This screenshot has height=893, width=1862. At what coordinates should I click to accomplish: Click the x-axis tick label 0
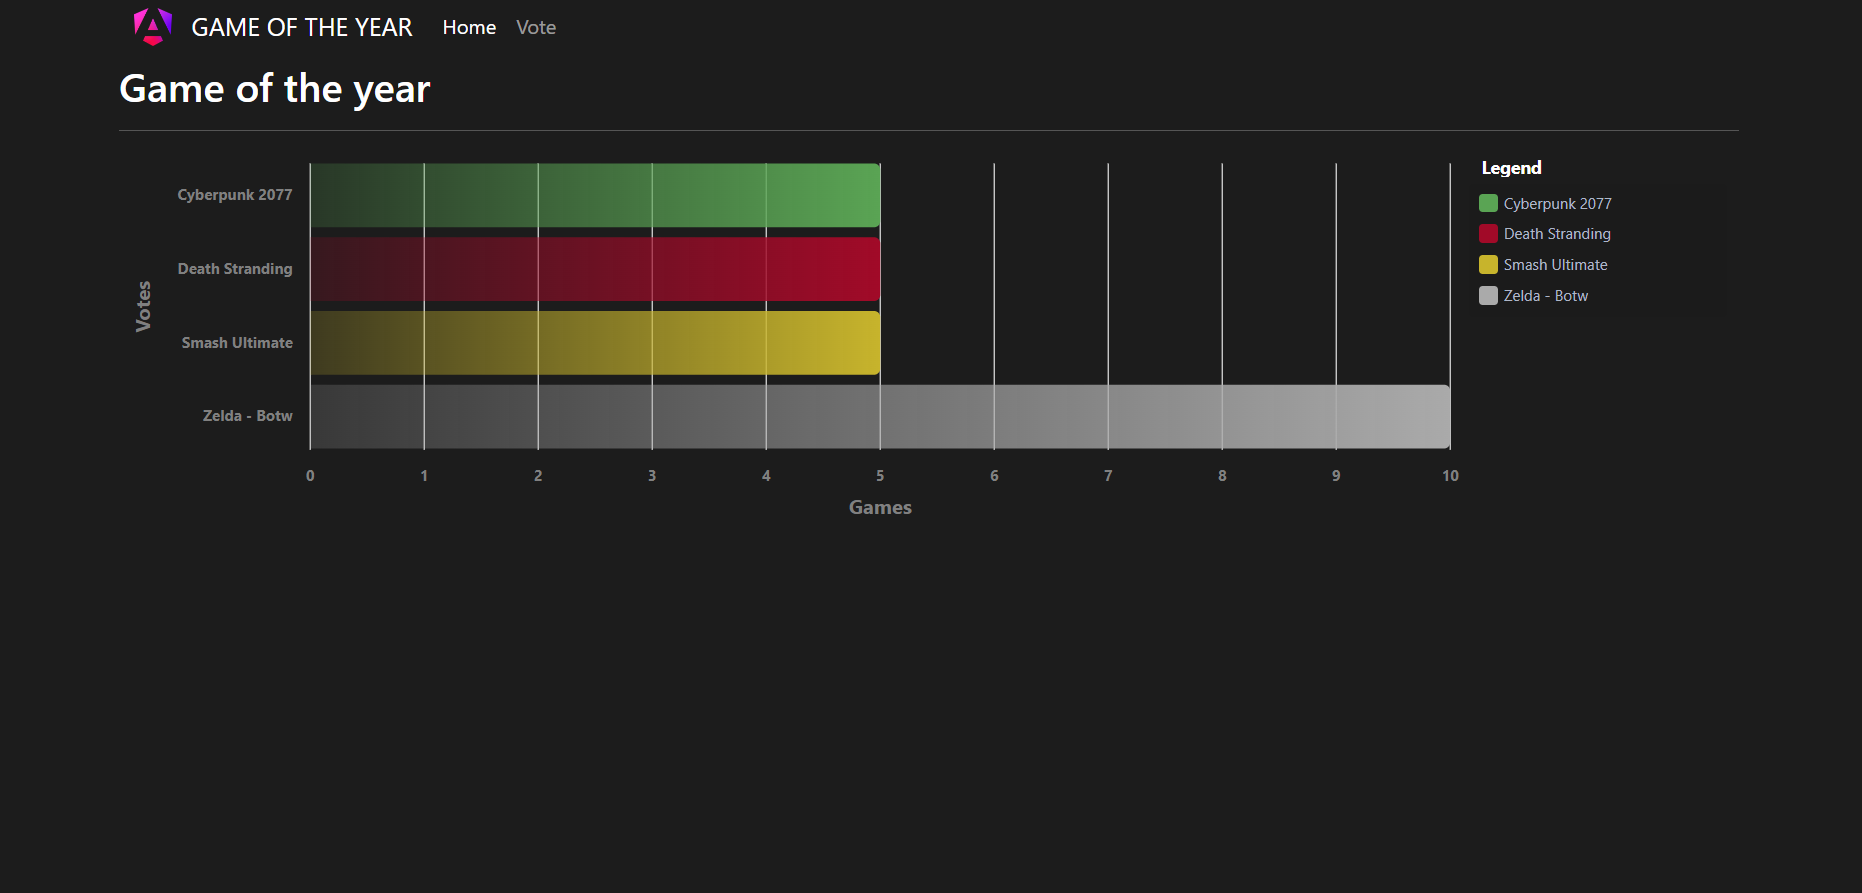310,476
